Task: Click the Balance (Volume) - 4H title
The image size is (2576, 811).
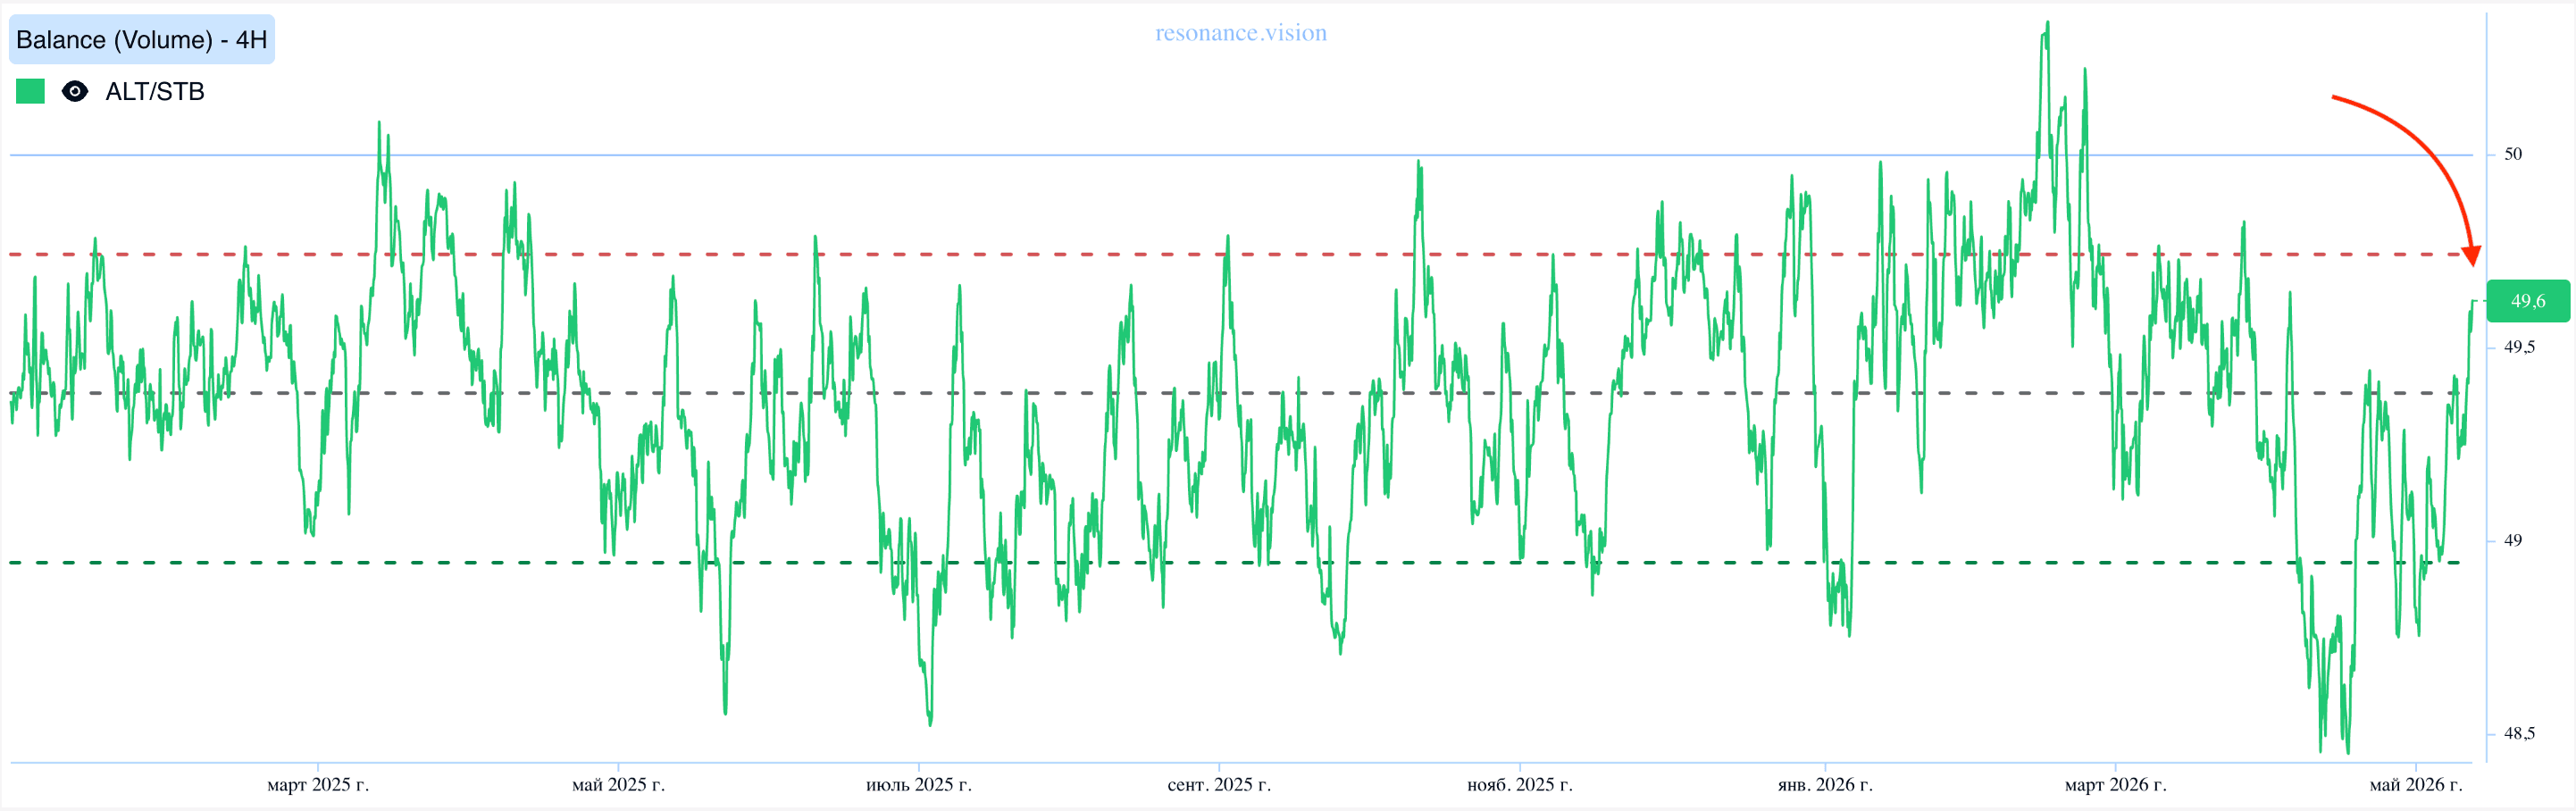Action: [x=142, y=40]
